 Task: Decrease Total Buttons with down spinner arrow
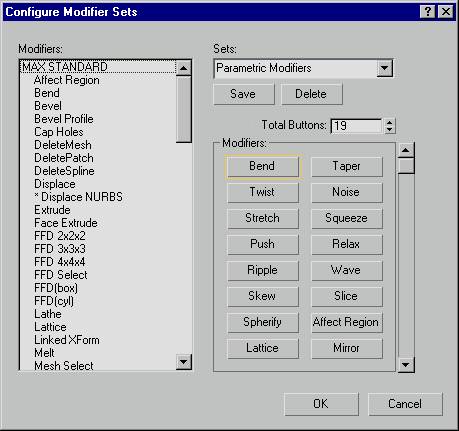pyautogui.click(x=389, y=130)
